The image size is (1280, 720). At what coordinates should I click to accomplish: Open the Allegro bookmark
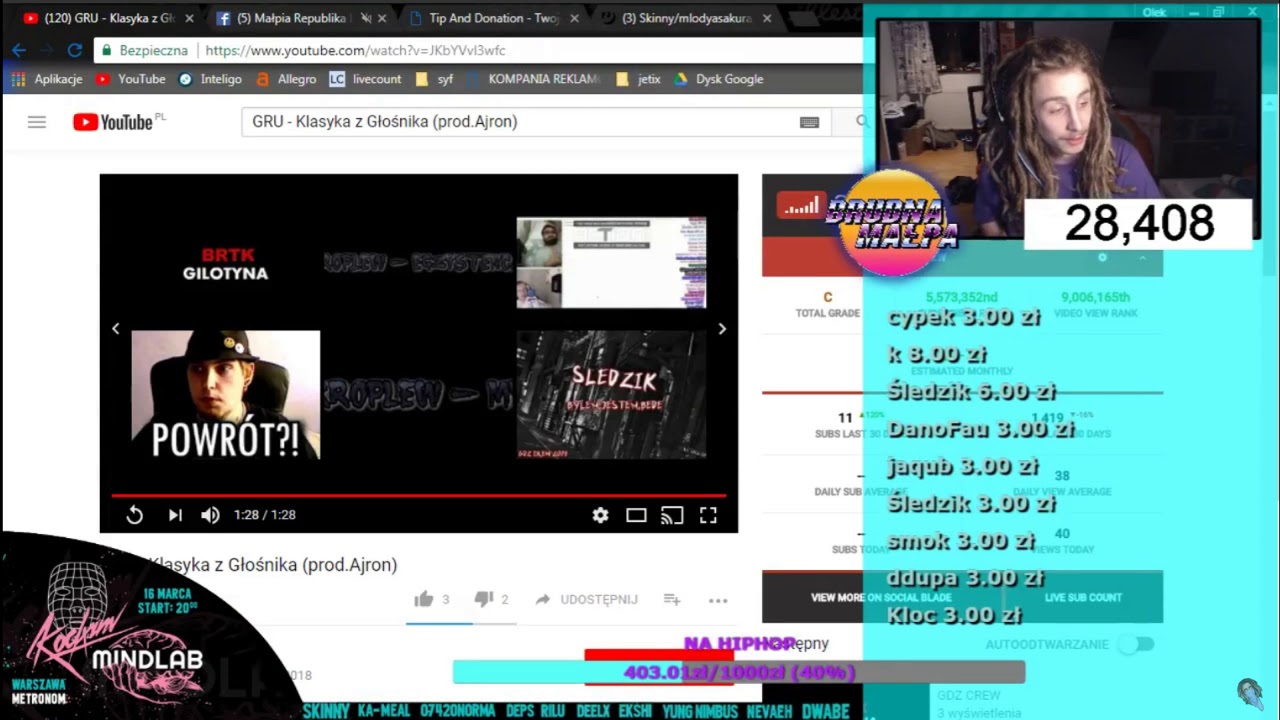coord(286,79)
